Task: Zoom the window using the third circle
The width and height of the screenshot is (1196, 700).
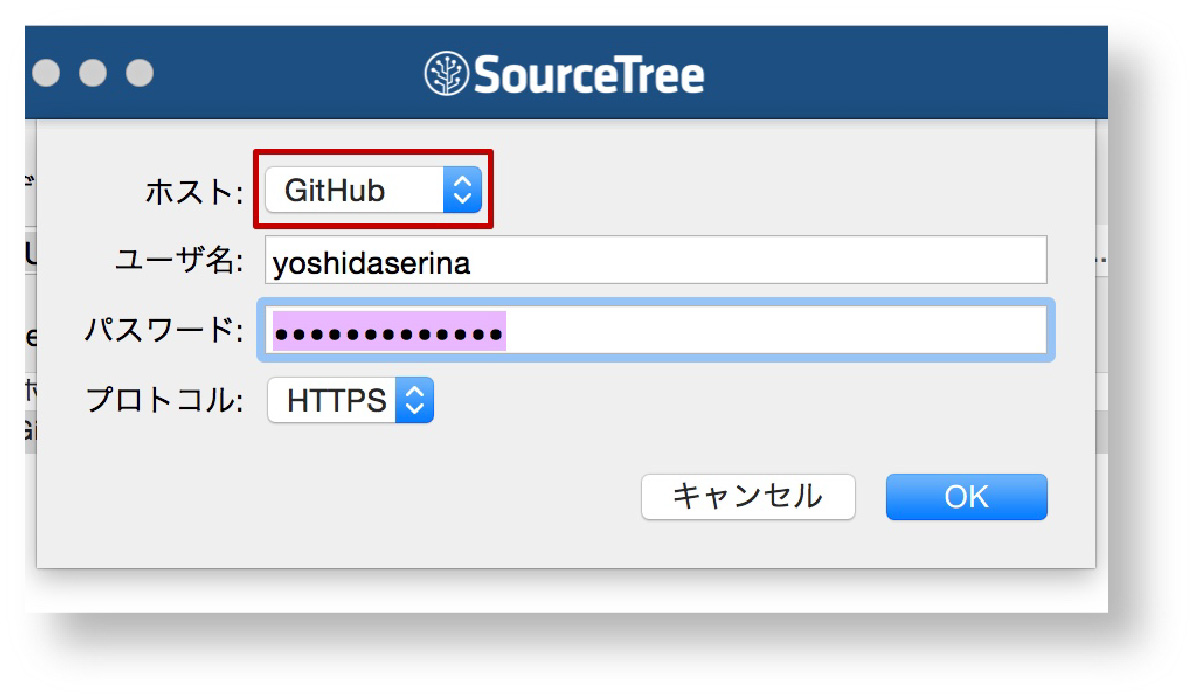Action: [x=139, y=73]
